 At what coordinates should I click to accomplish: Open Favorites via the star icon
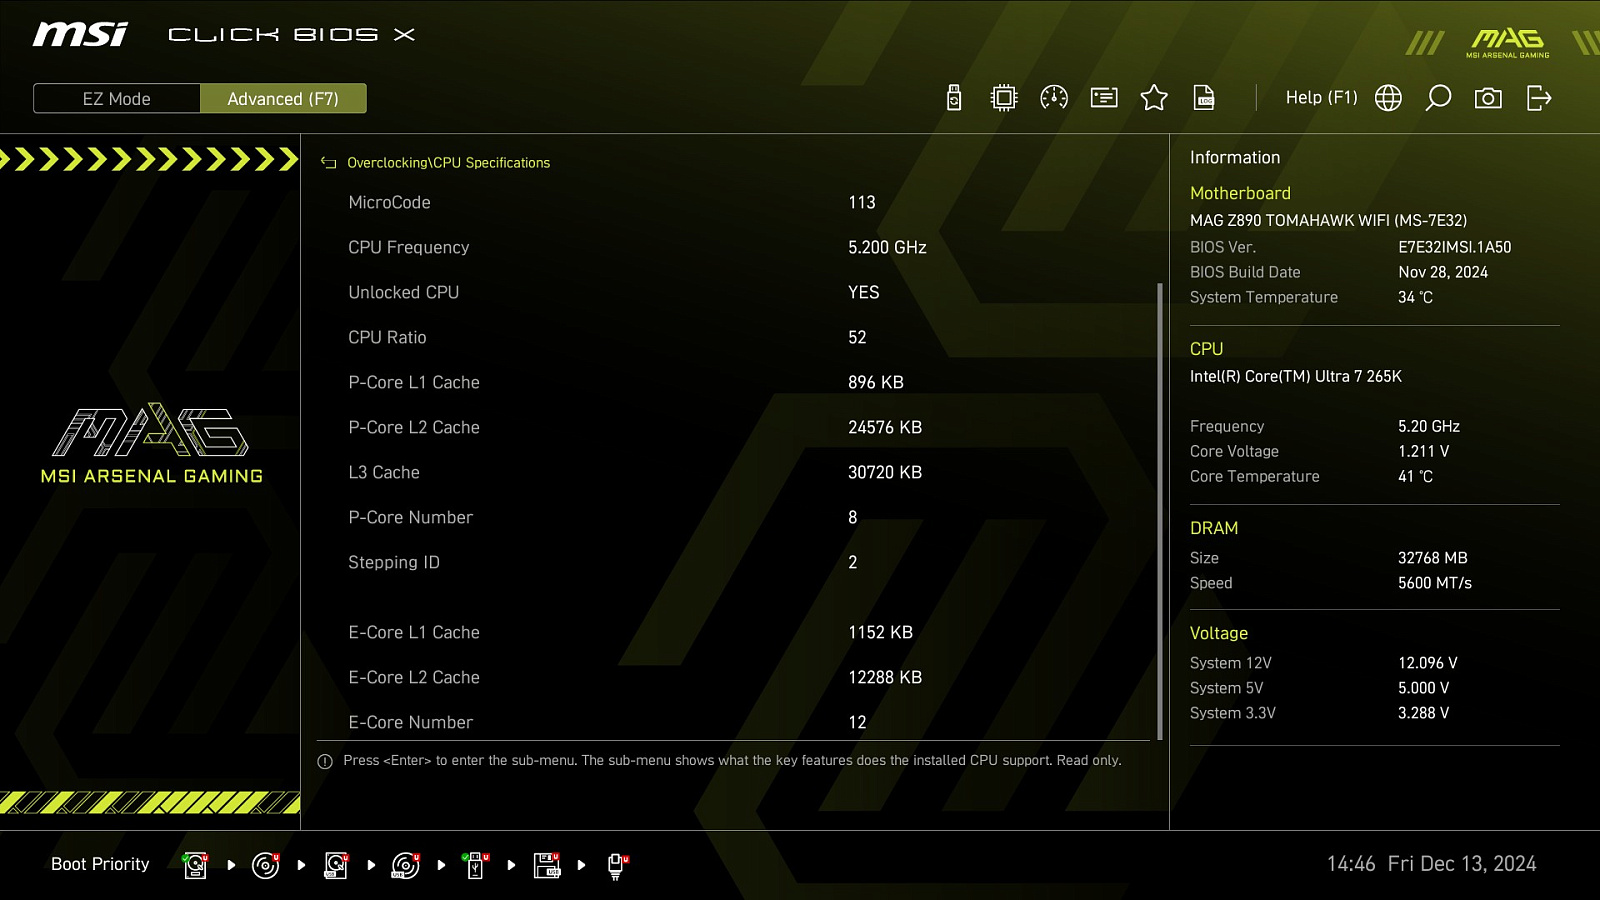(1154, 98)
